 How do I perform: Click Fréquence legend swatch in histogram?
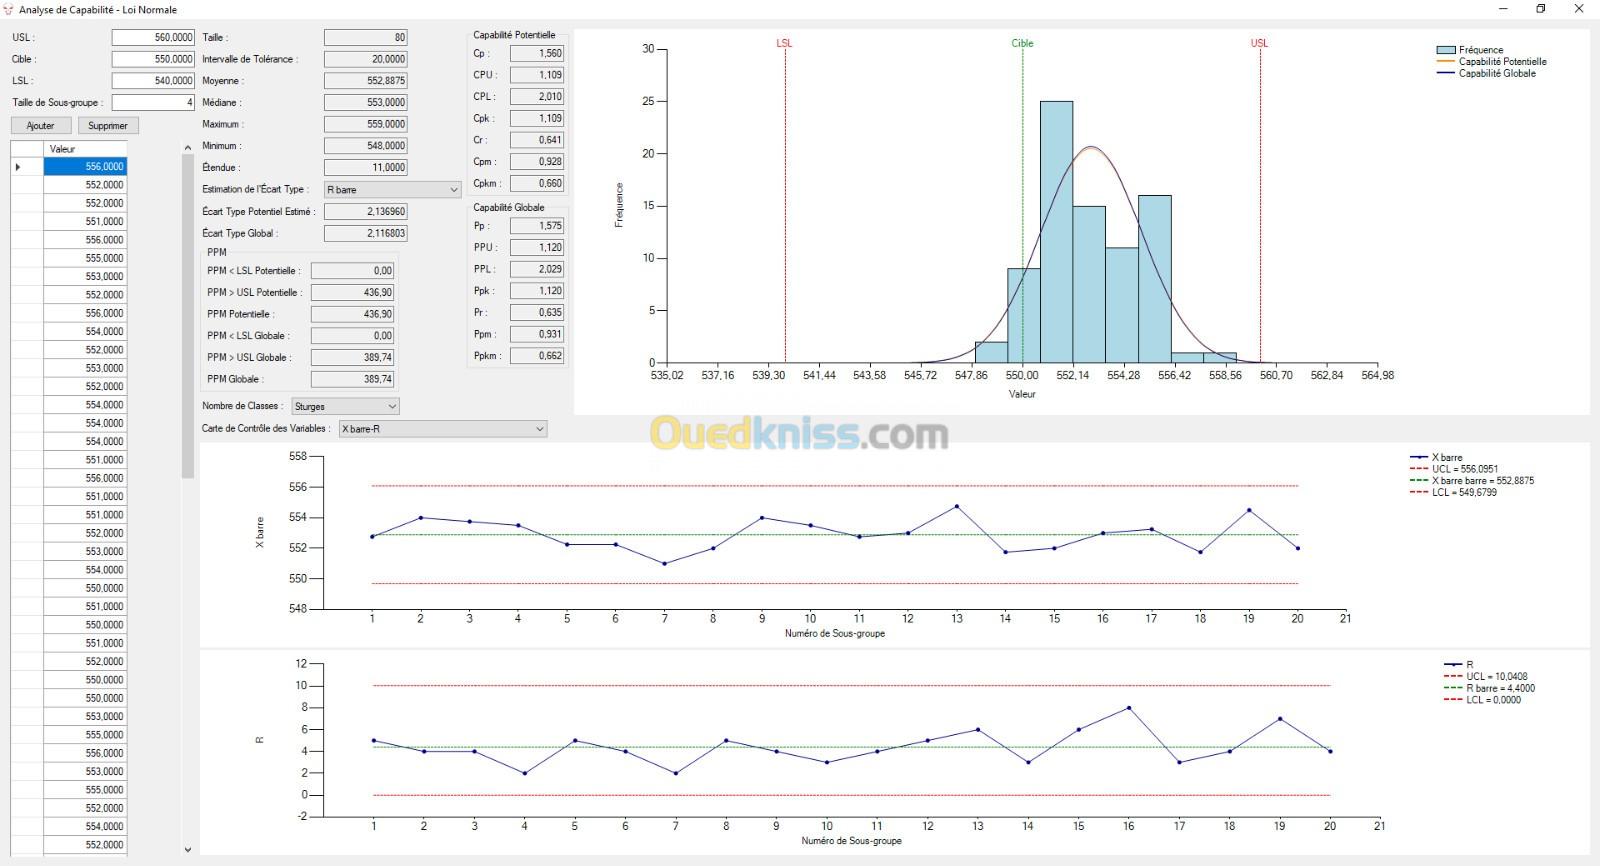(x=1445, y=50)
